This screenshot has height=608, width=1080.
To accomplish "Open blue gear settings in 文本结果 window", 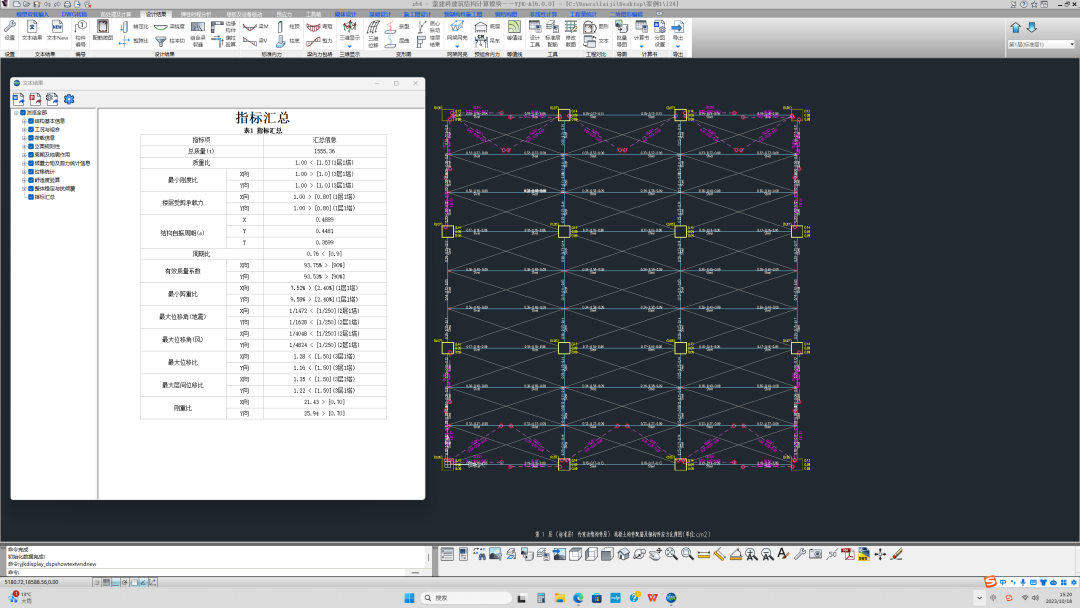I will click(69, 99).
